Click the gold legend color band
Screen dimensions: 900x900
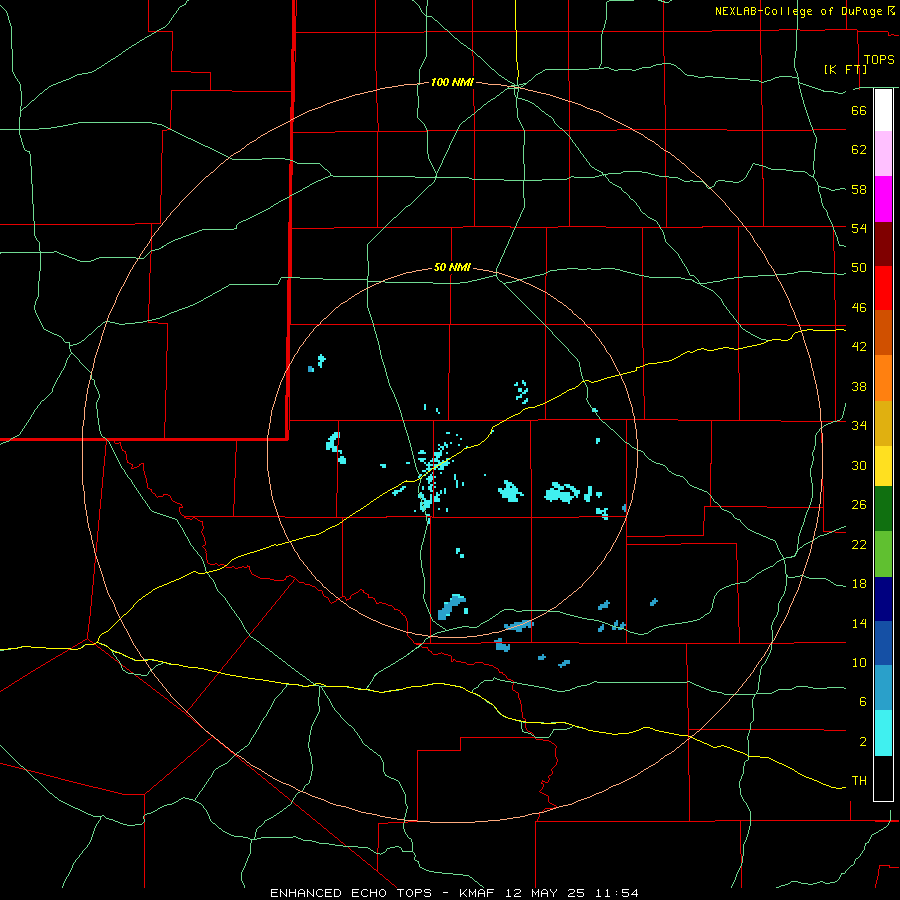coord(883,423)
